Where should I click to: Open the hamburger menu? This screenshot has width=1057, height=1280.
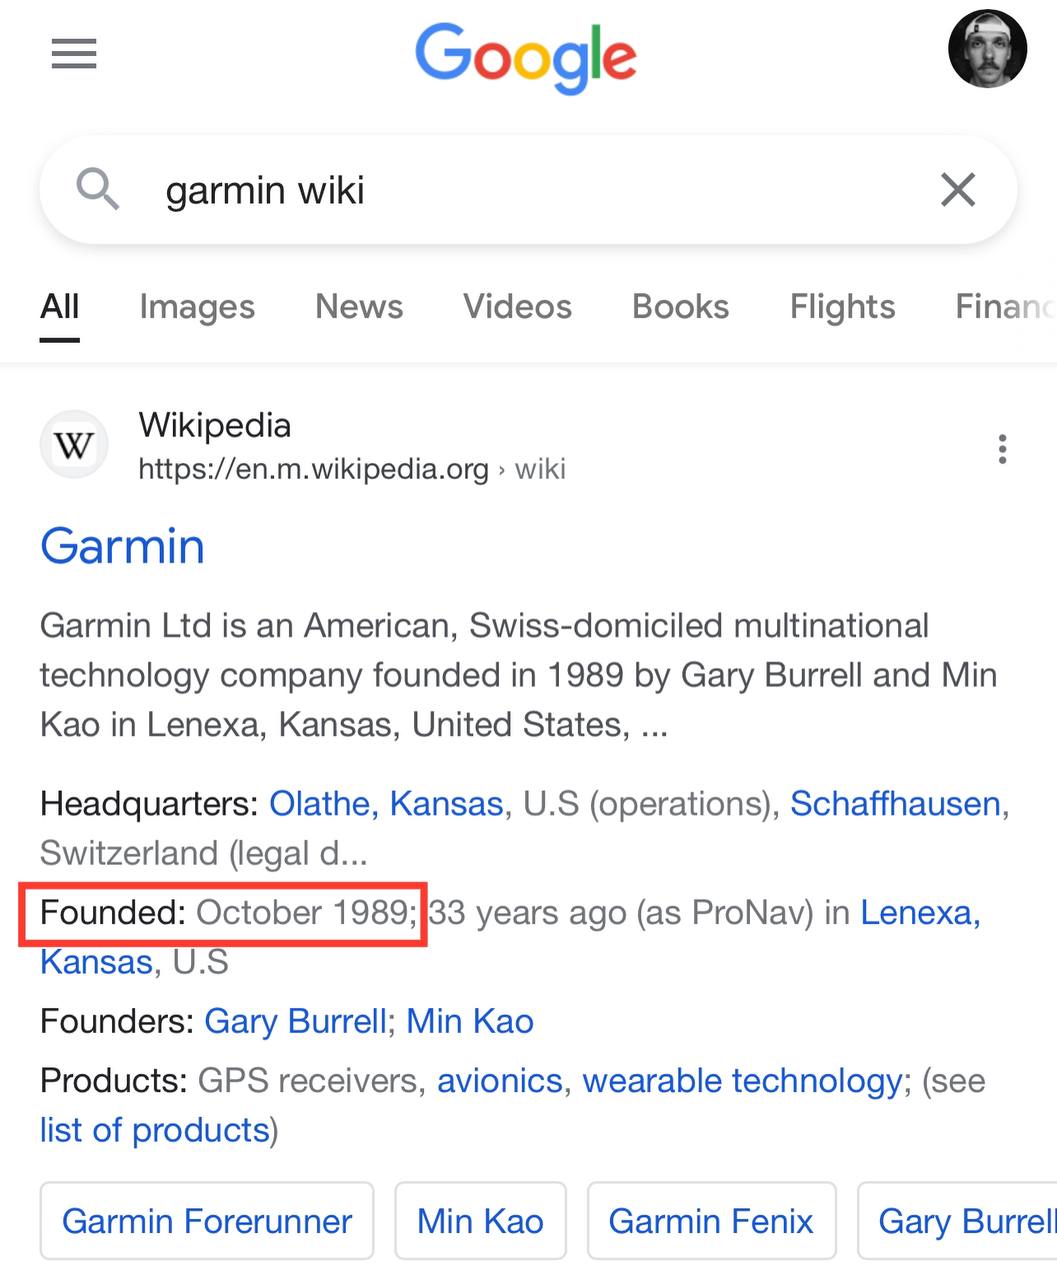pyautogui.click(x=74, y=54)
